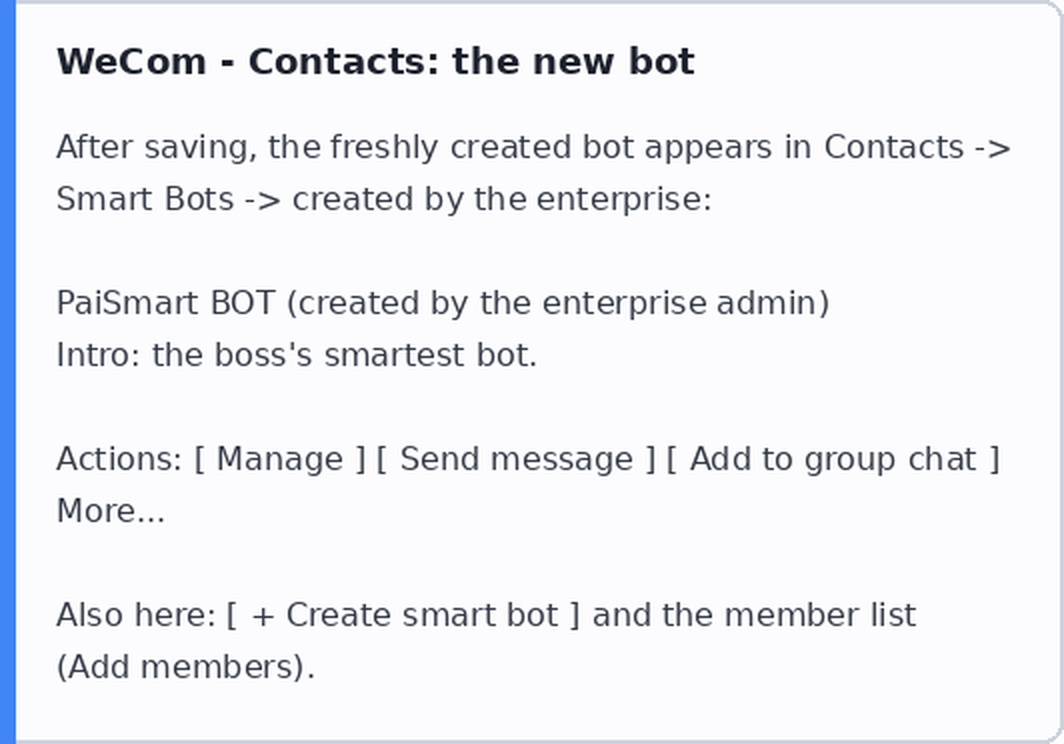Screen dimensions: 1064x744
Task: Click the plus sign before Create smart bot
Action: click(x=263, y=616)
